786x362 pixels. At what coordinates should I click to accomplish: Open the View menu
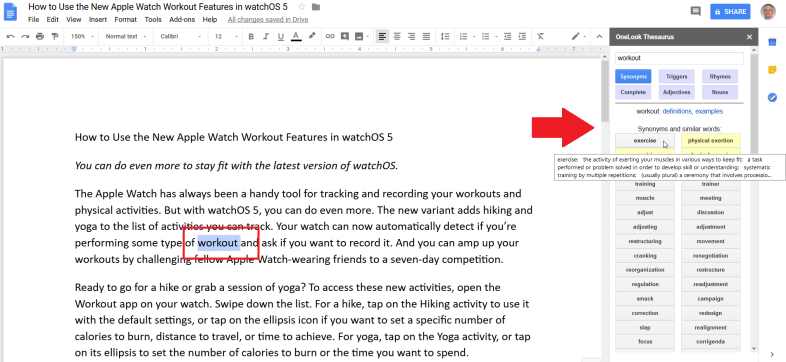74,20
